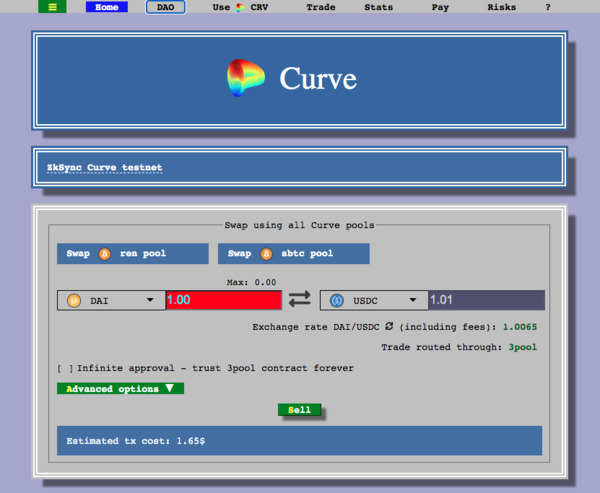
Task: Click the exchange rate refresh icon
Action: click(389, 326)
